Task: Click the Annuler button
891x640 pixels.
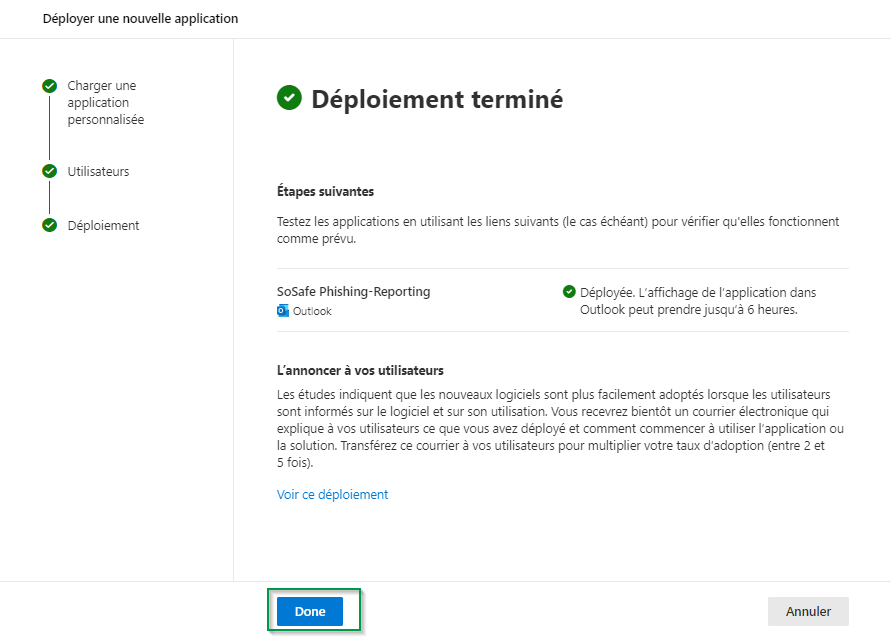Action: click(808, 611)
